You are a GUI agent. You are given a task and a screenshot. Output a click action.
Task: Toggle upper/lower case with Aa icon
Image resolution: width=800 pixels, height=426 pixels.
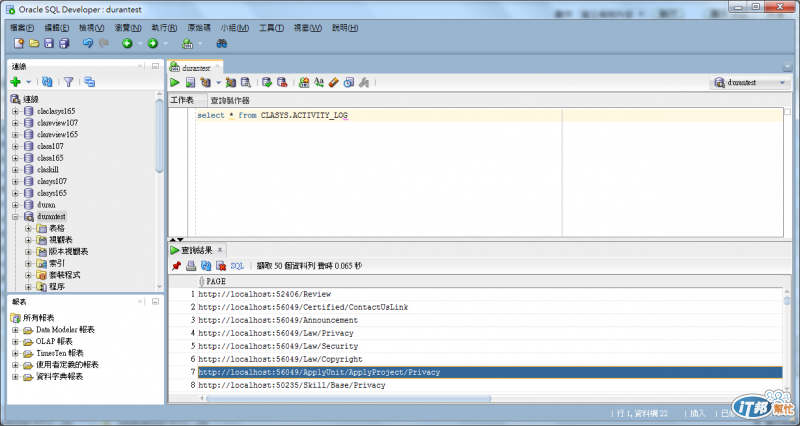[319, 82]
